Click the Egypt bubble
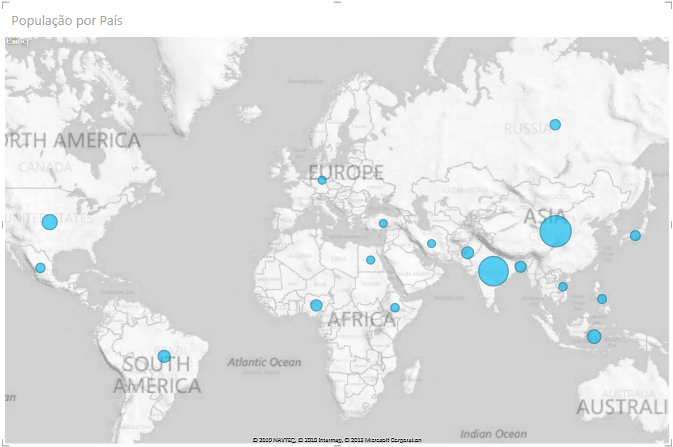 click(370, 260)
